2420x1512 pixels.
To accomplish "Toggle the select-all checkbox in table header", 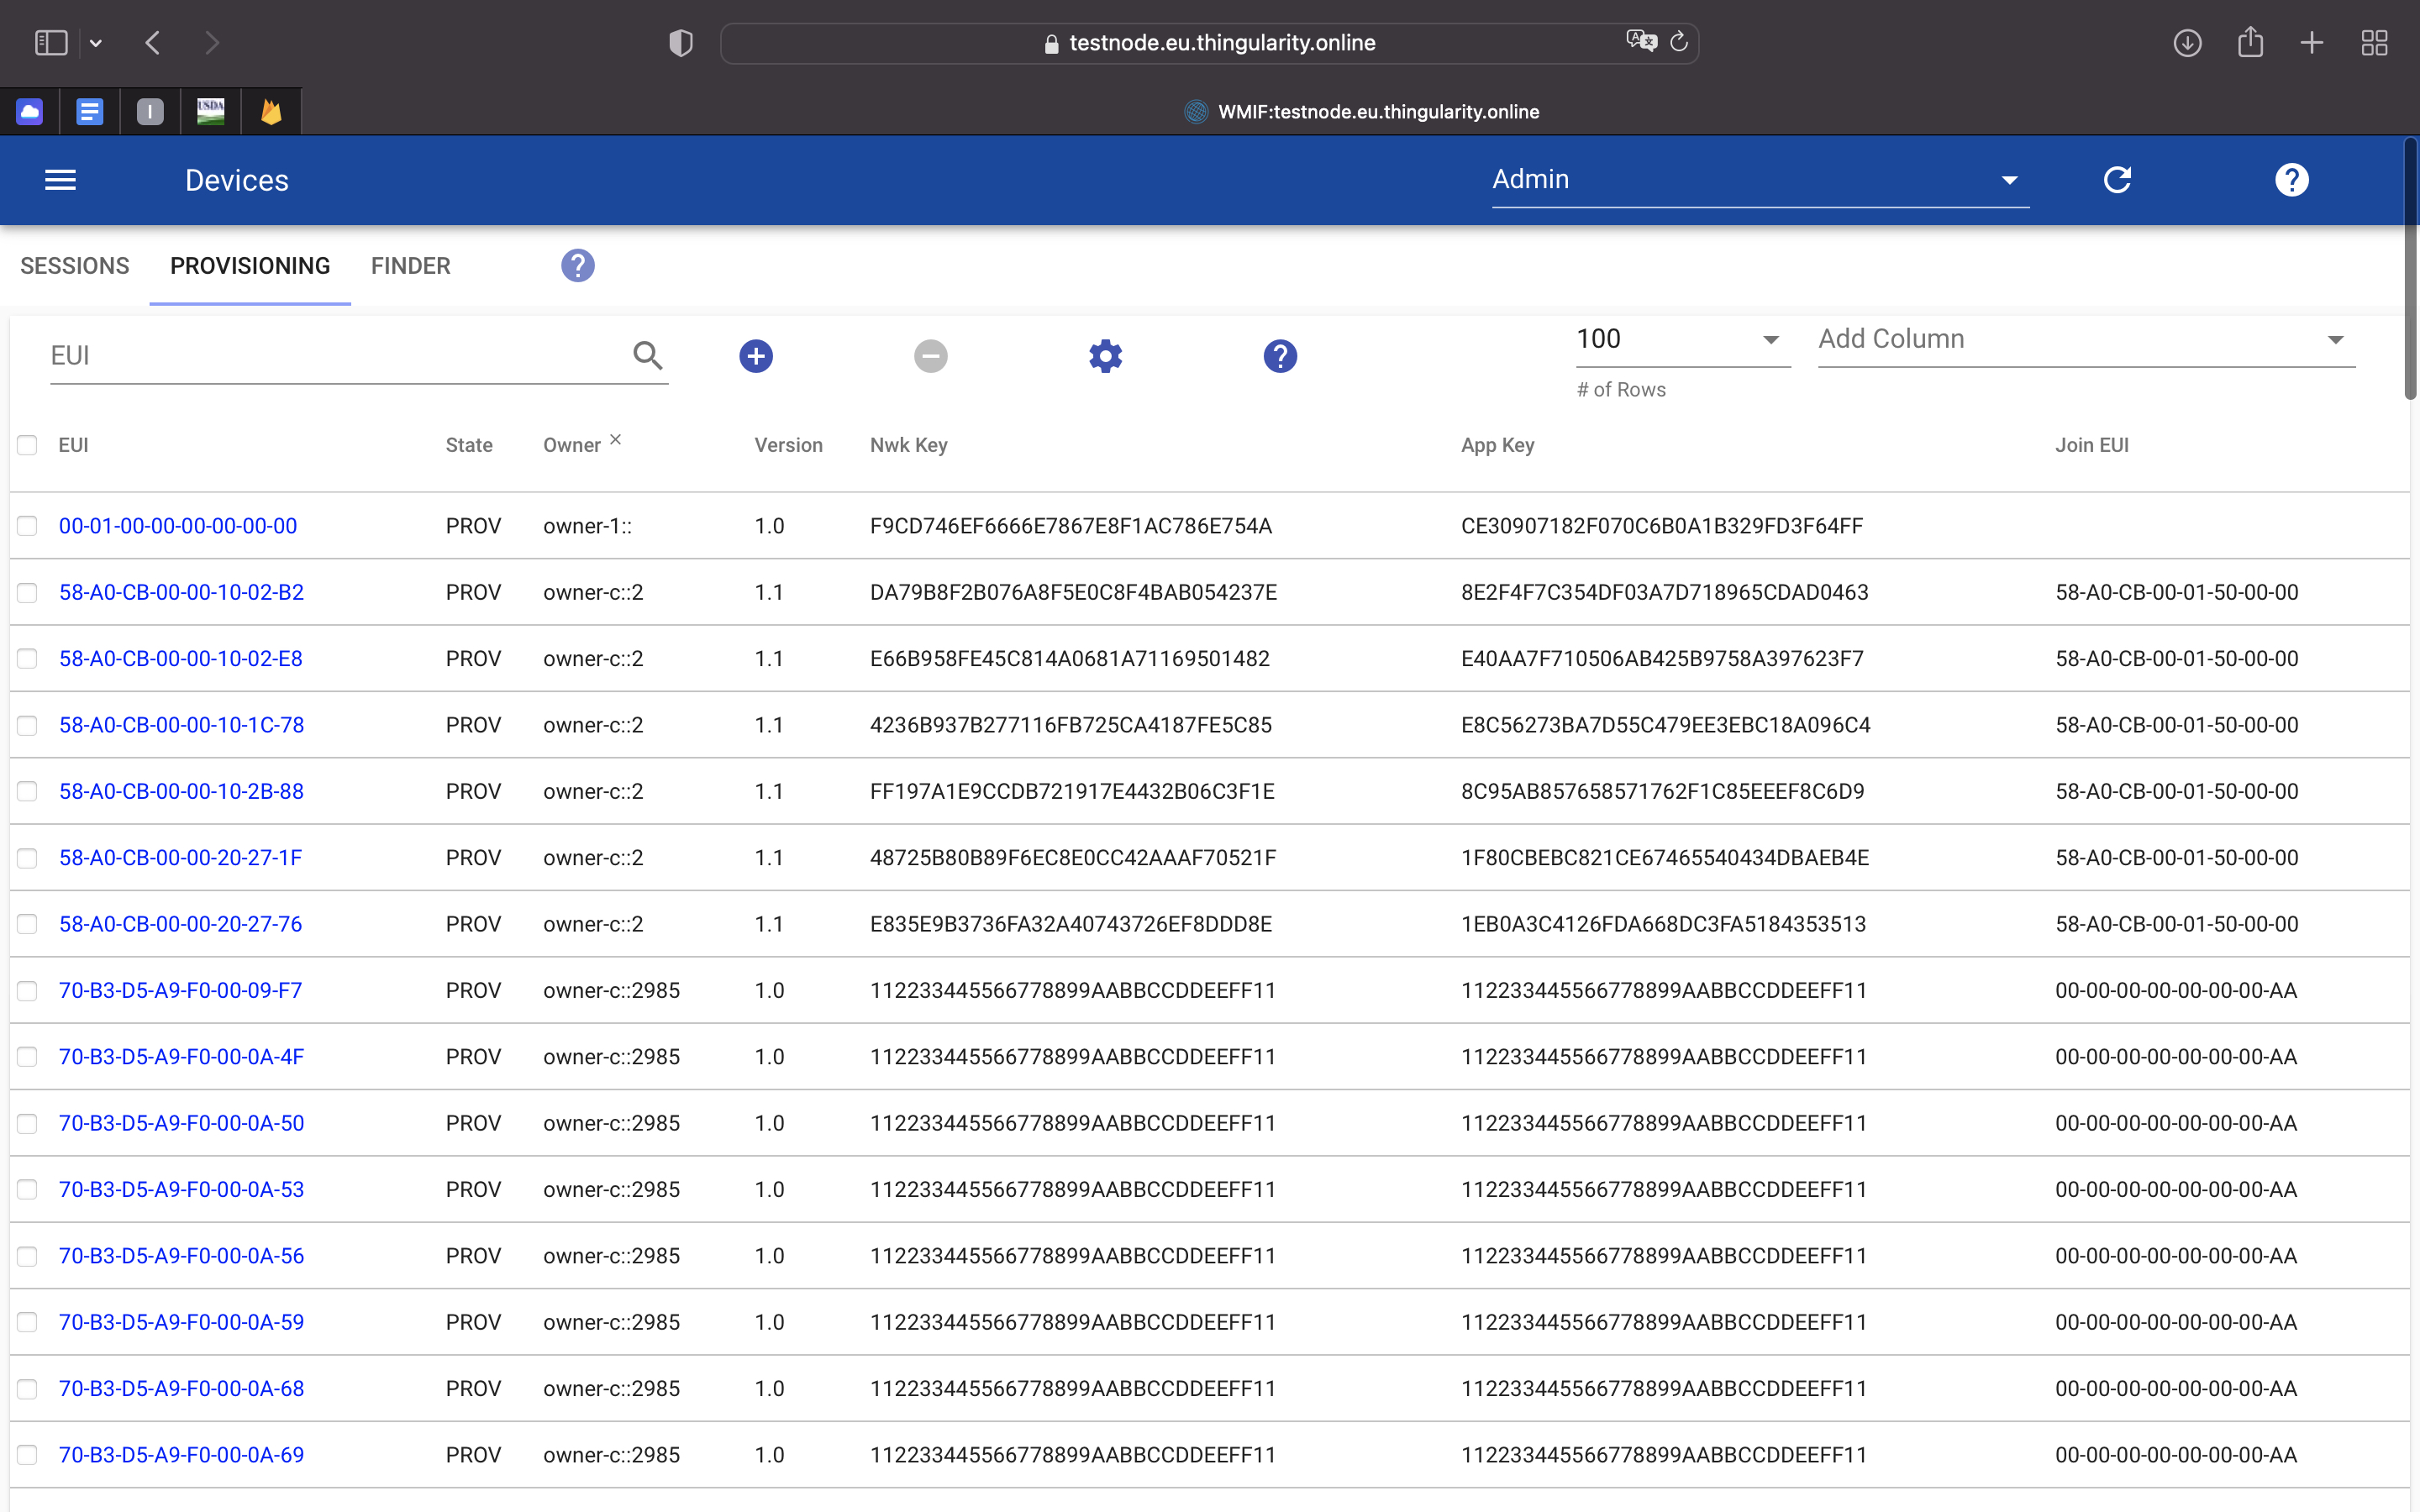I will tap(27, 445).
